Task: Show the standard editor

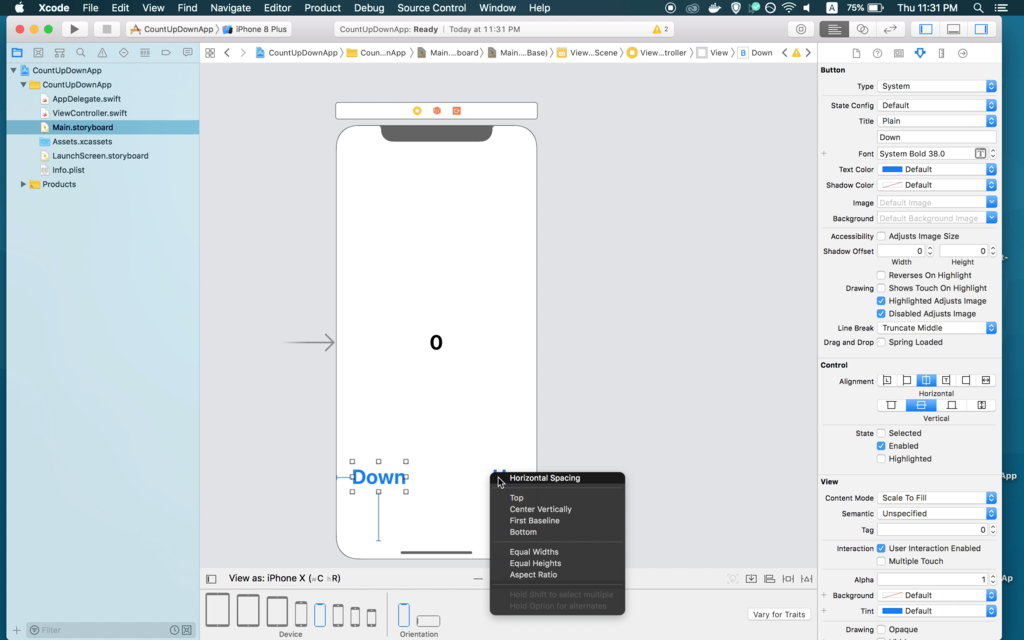Action: [x=834, y=29]
